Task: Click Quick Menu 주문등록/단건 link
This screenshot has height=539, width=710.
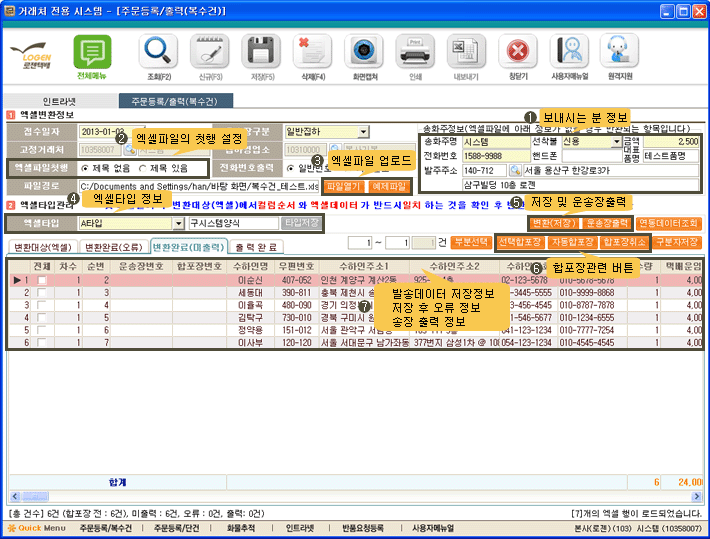Action: [x=176, y=528]
